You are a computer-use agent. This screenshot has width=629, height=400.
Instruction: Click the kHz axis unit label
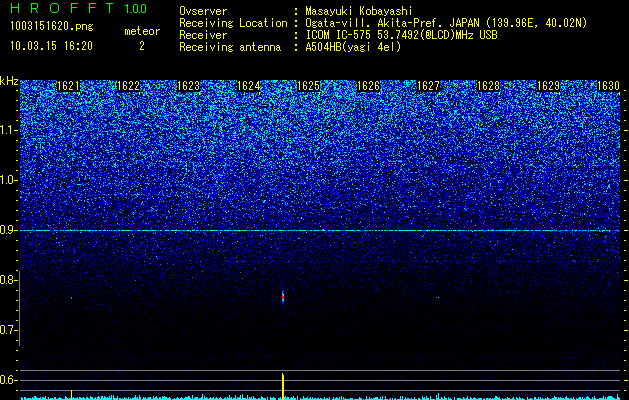pyautogui.click(x=9, y=81)
